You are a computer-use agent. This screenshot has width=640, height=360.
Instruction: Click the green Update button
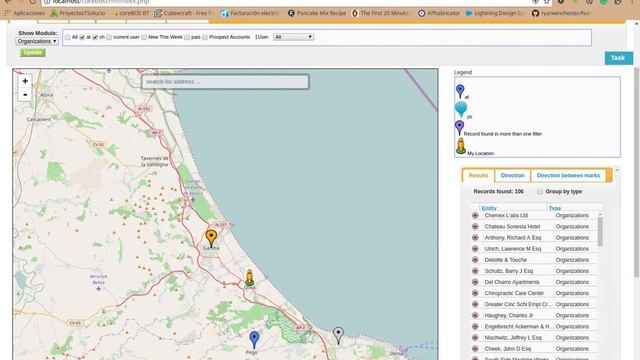click(33, 52)
